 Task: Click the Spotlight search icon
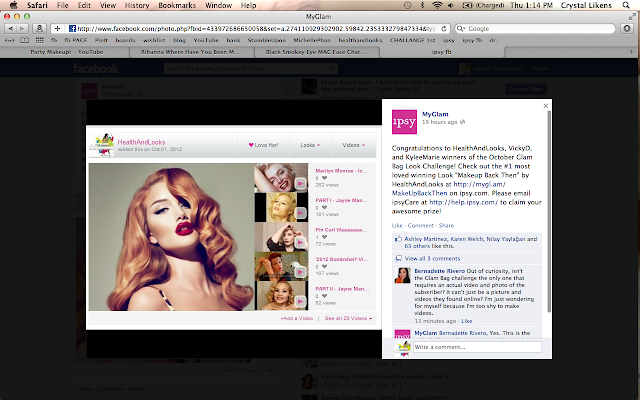coord(626,5)
